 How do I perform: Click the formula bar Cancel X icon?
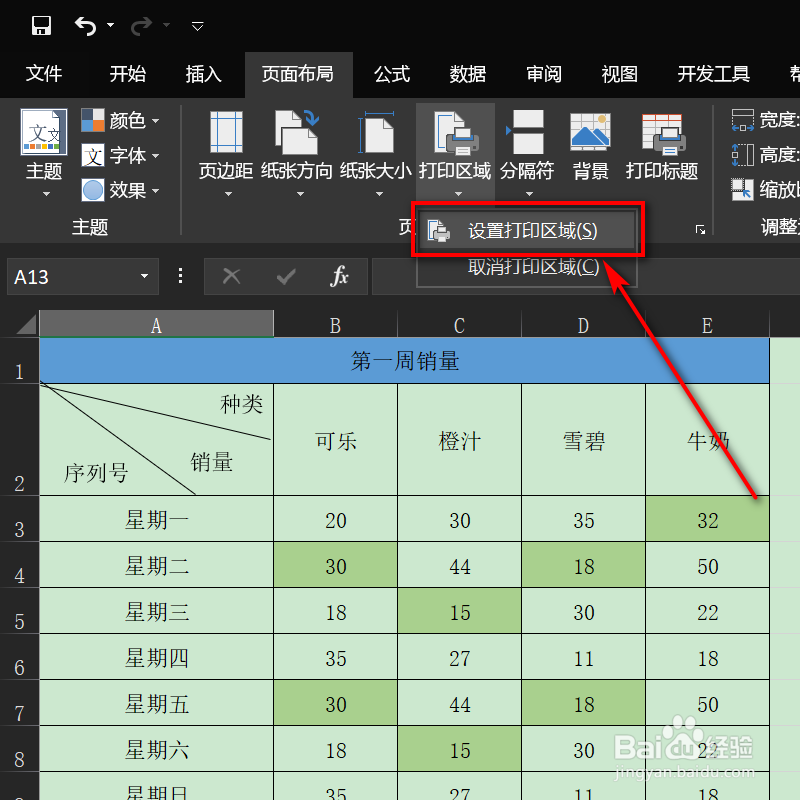(232, 277)
